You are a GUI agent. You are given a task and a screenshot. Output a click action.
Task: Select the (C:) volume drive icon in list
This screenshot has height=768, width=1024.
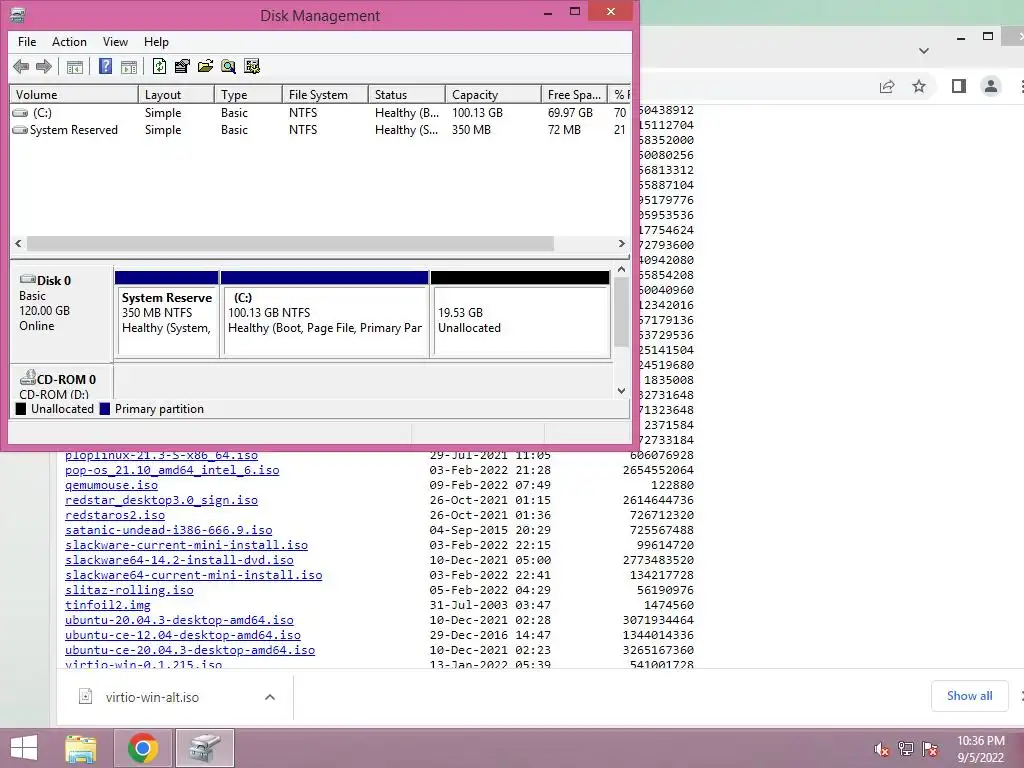(x=20, y=113)
